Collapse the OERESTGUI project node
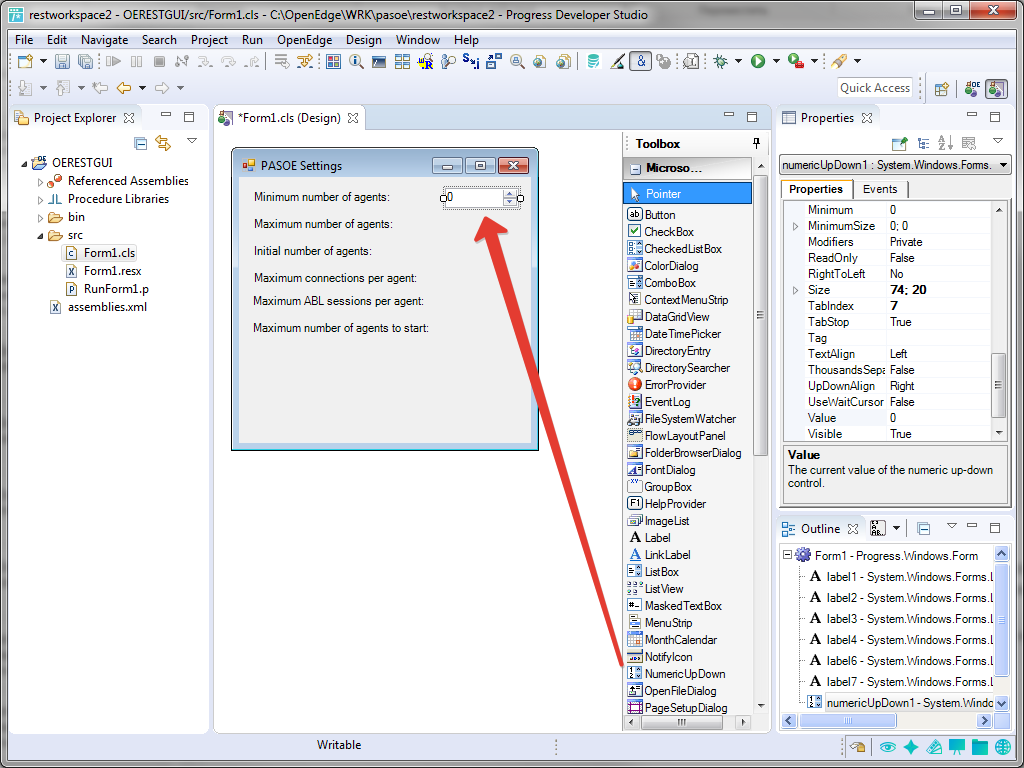The height and width of the screenshot is (768, 1024). [x=25, y=163]
